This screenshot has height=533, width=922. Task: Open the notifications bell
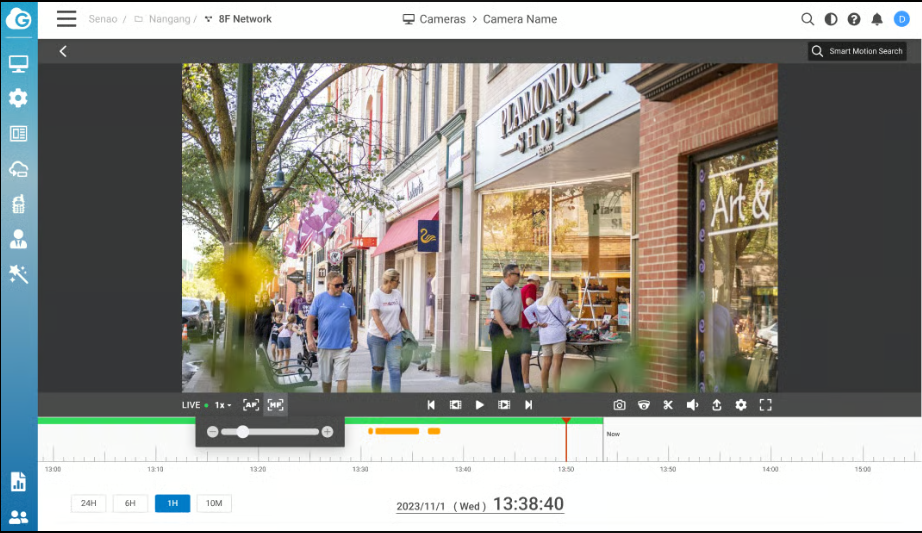[877, 19]
